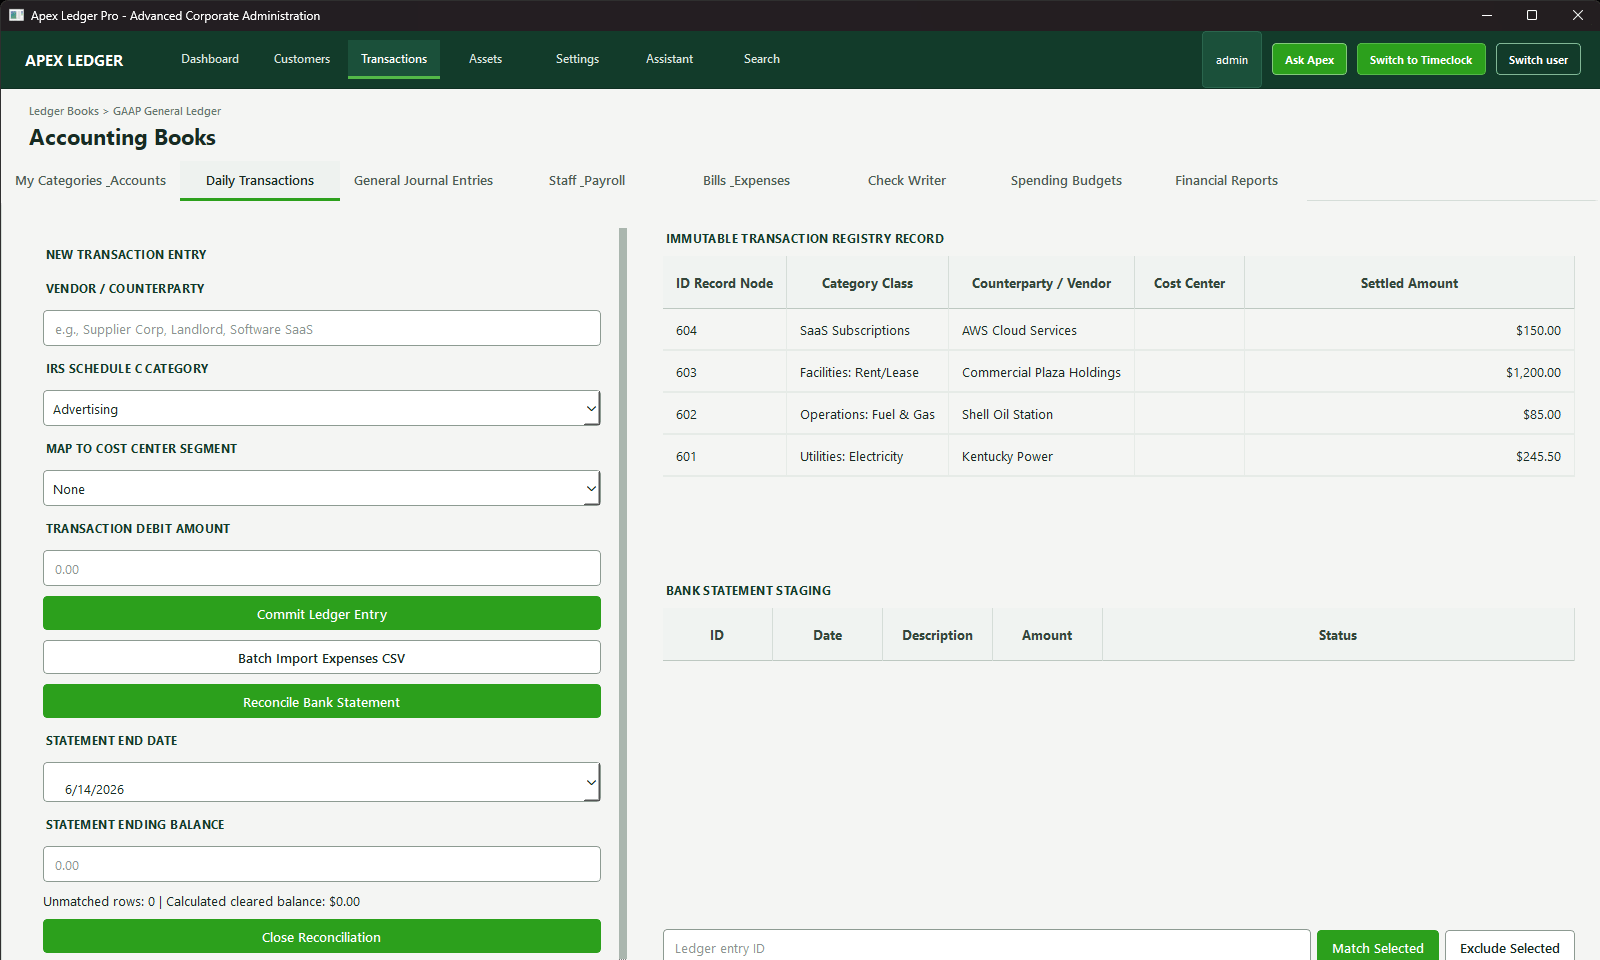
Task: Click Commit Ledger Entry
Action: point(322,614)
